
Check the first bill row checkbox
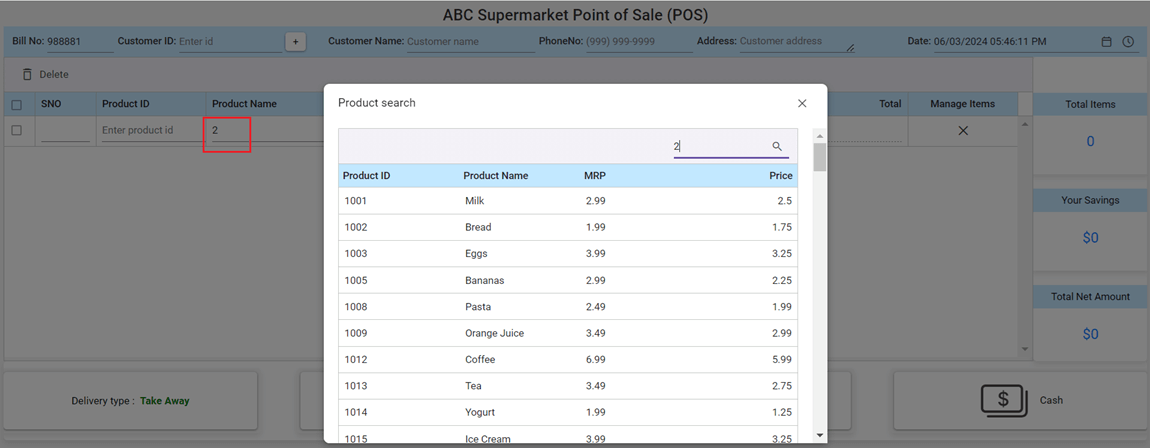pos(16,131)
